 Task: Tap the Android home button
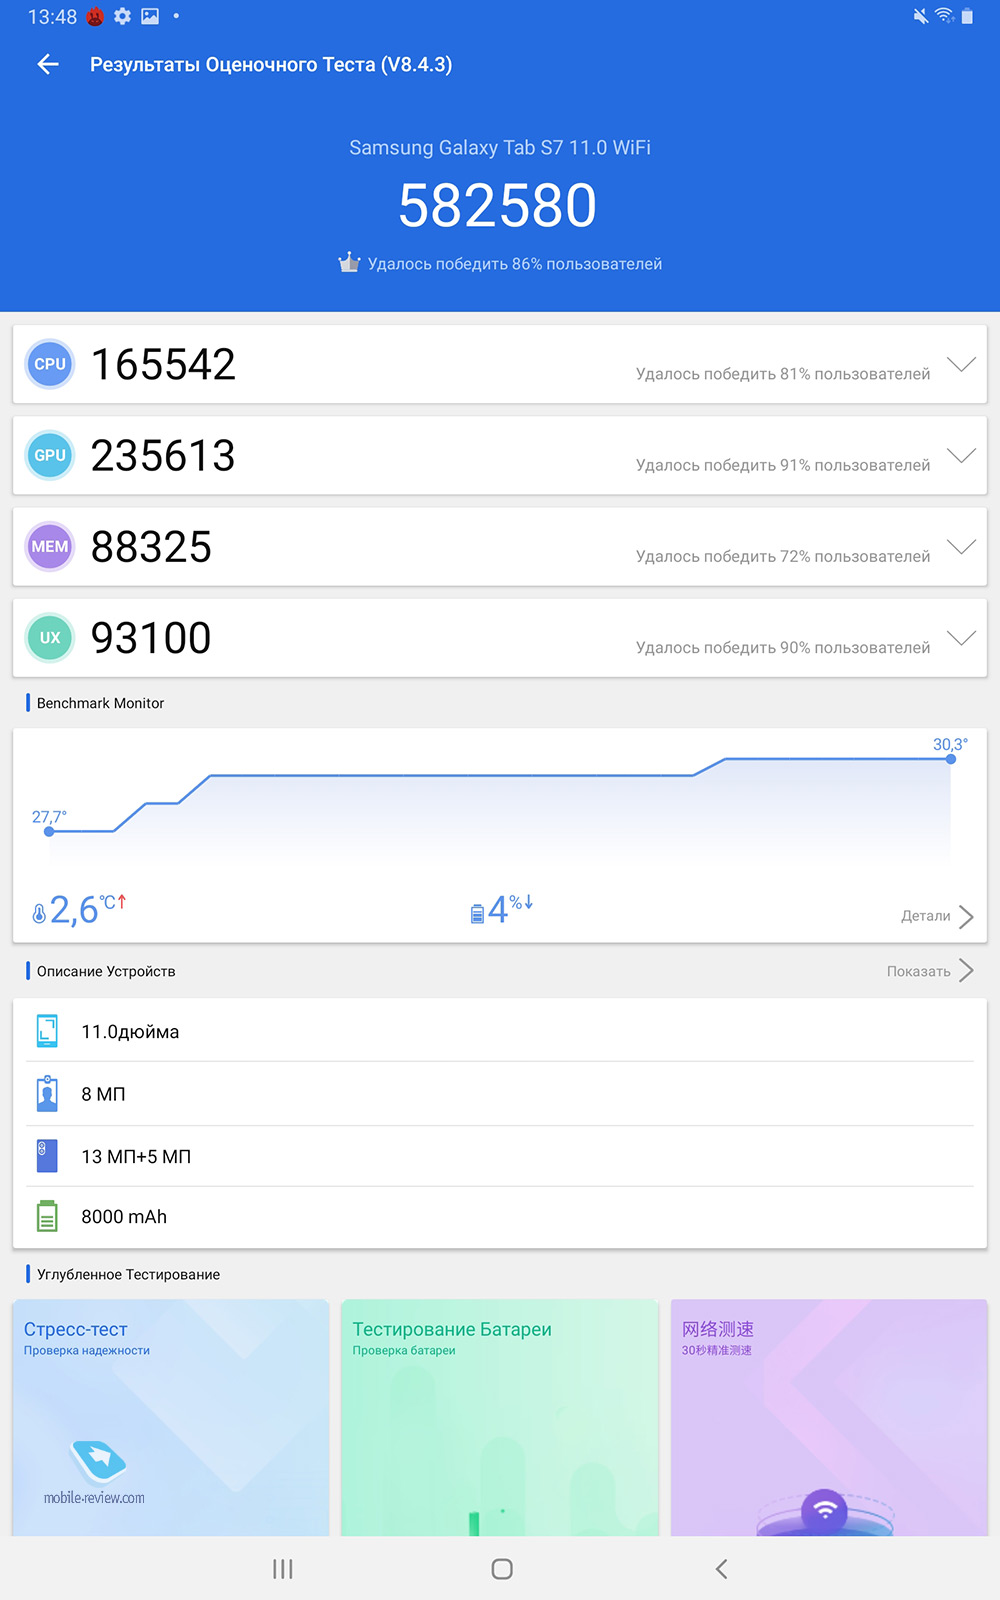click(502, 1569)
